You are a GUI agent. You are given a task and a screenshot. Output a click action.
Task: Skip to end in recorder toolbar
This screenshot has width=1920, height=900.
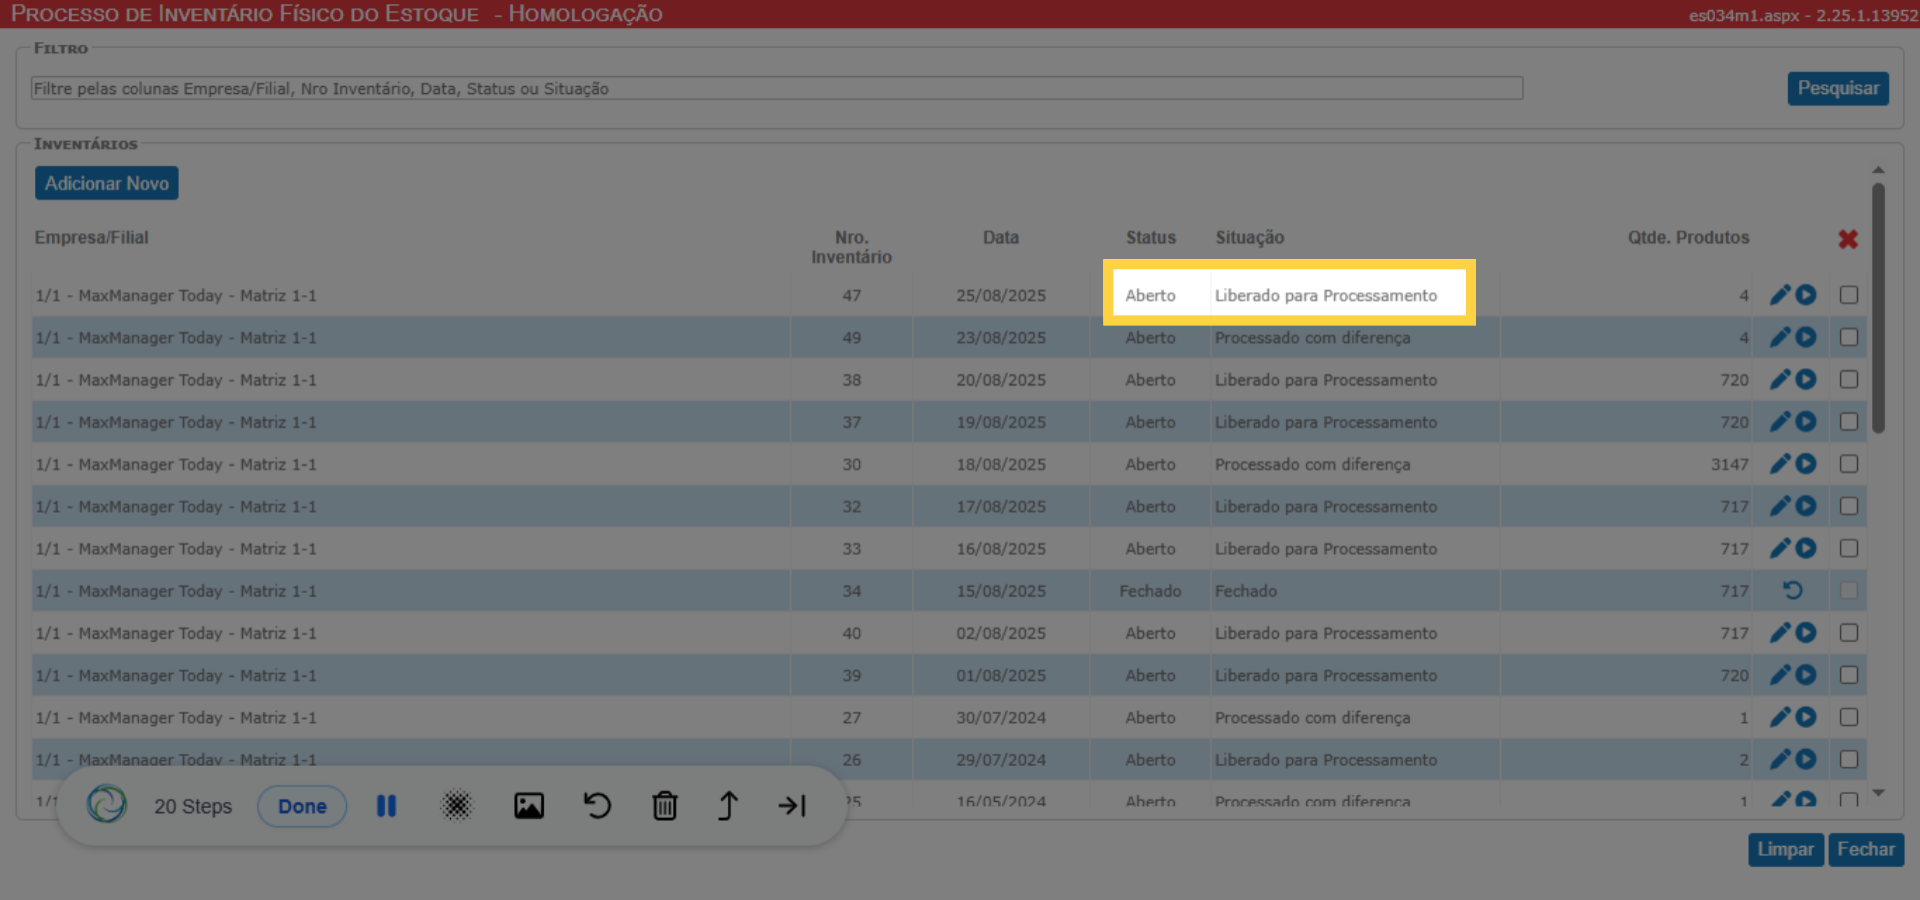click(x=792, y=806)
